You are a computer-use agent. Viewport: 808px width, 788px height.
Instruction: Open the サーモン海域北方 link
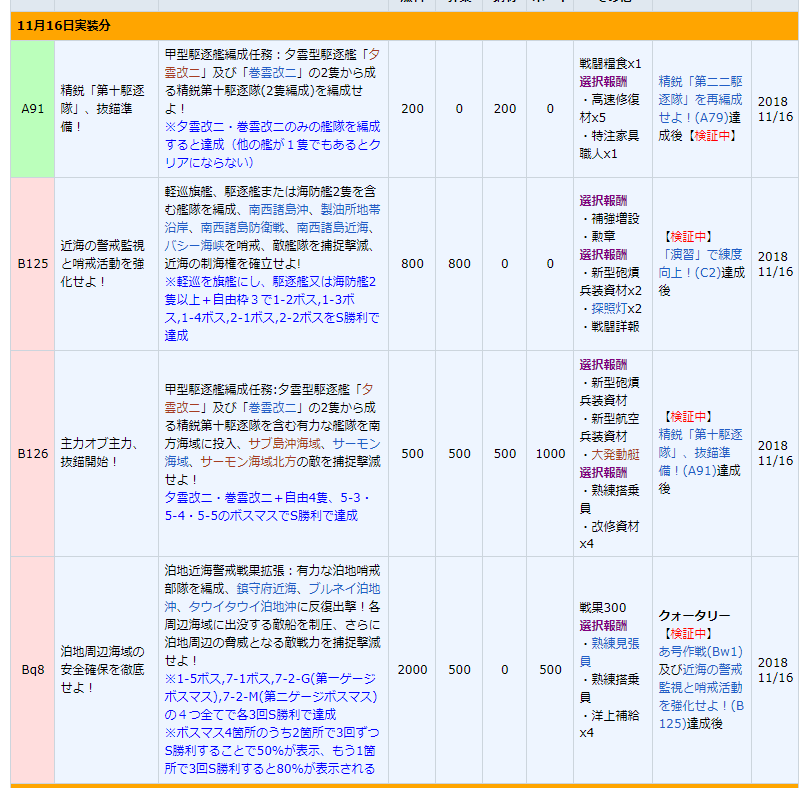click(x=248, y=462)
